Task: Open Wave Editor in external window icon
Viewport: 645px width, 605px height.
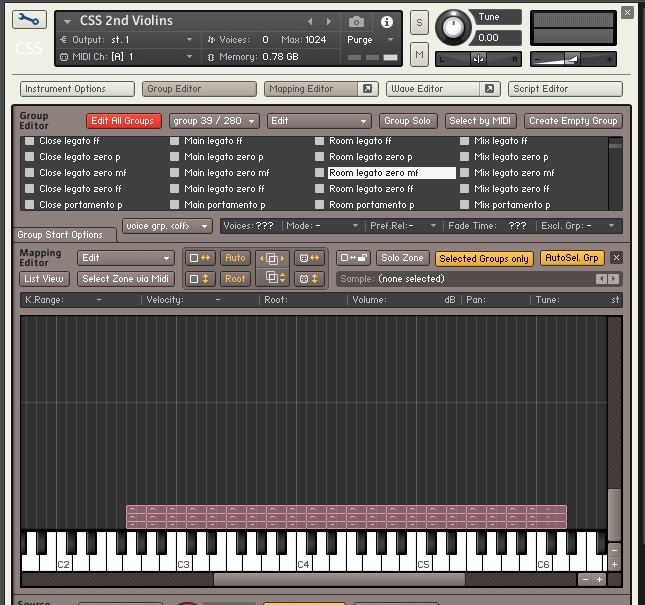Action: 489,89
